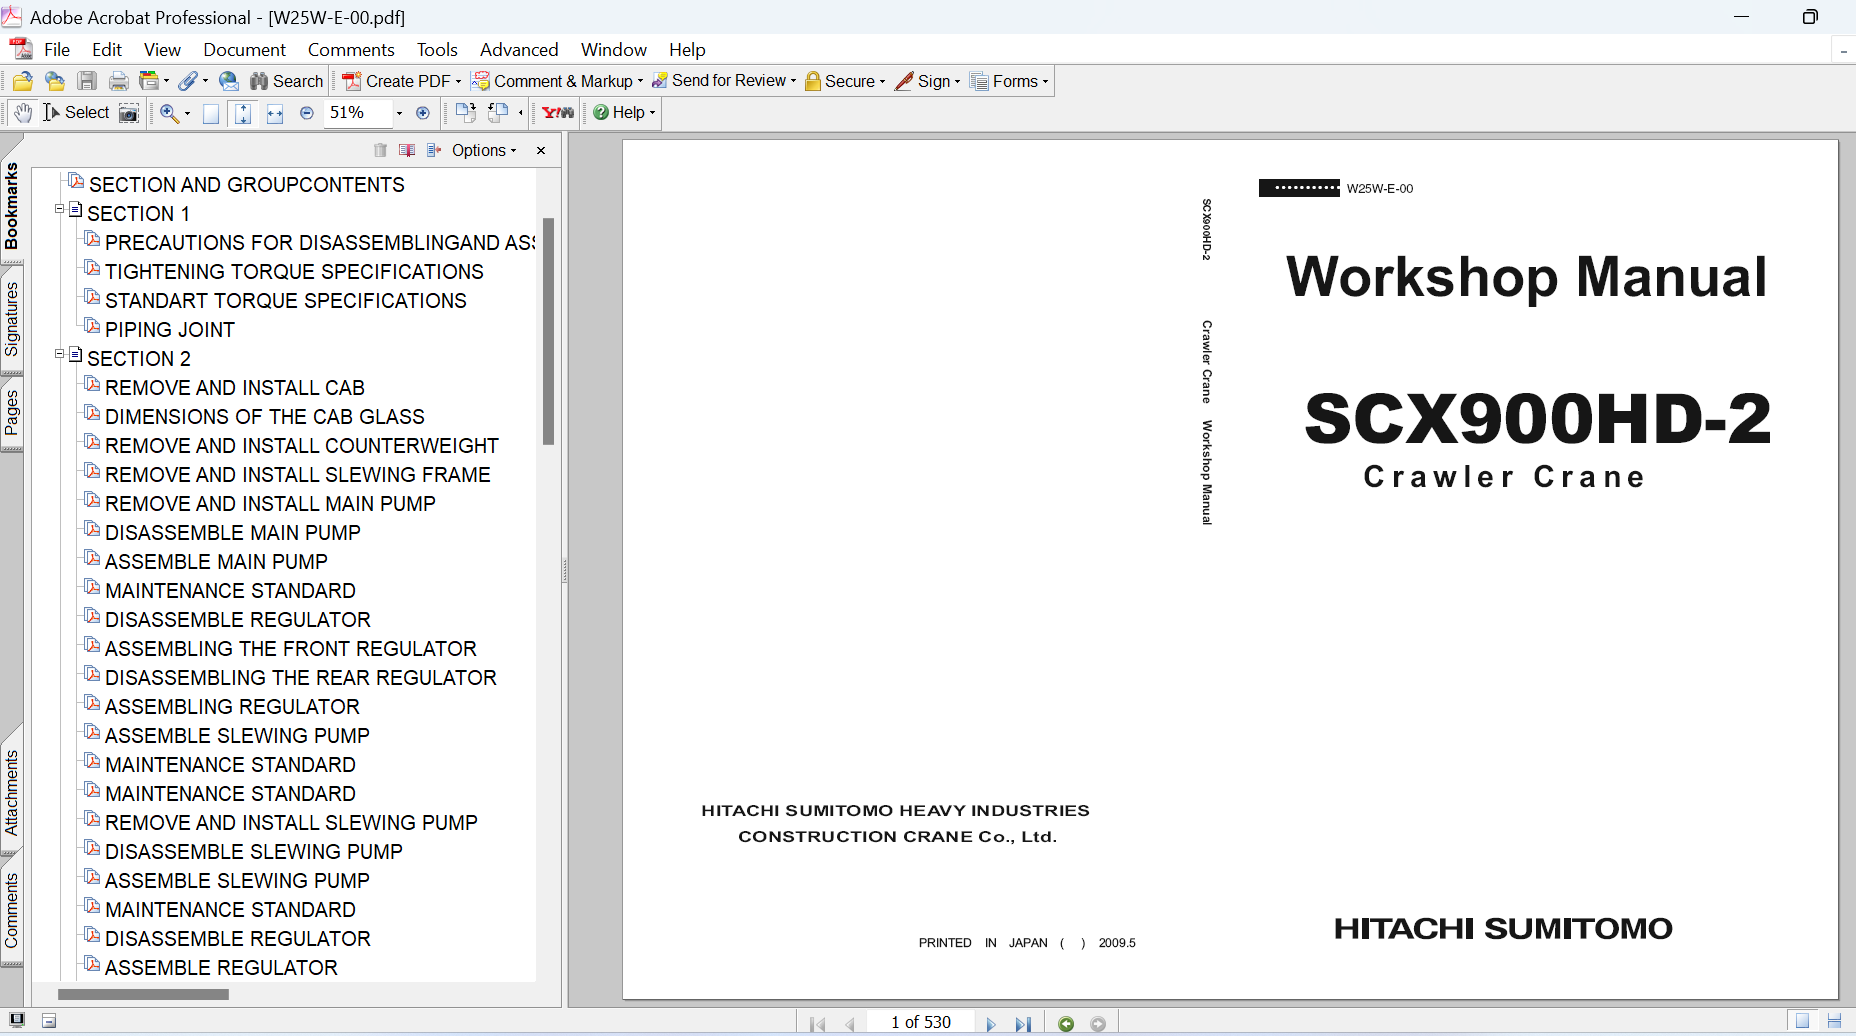
Task: Click the Open file folder icon
Action: pos(22,81)
